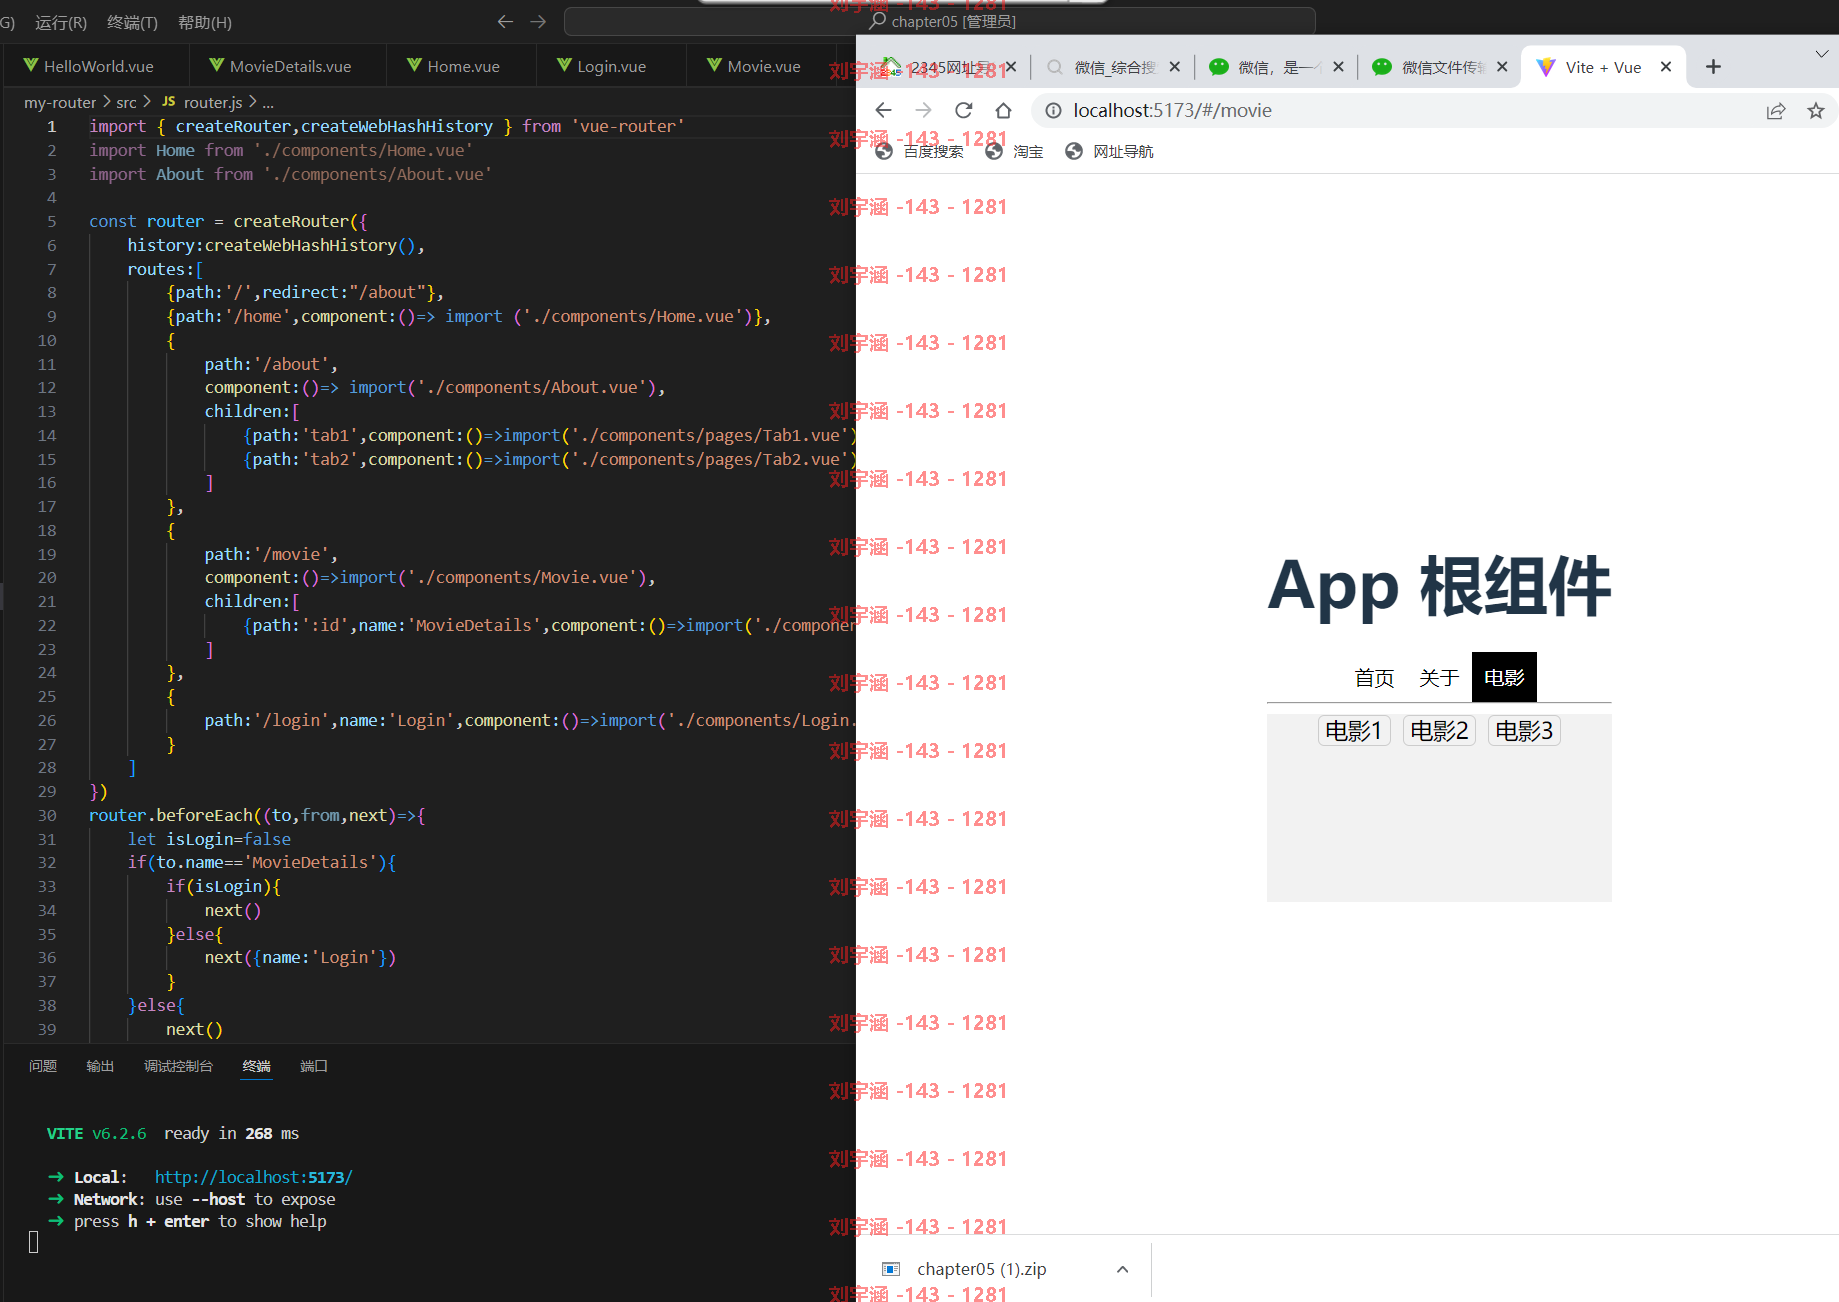Open the http://localhost:5173/ terminal link
This screenshot has height=1302, width=1839.
pos(253,1177)
